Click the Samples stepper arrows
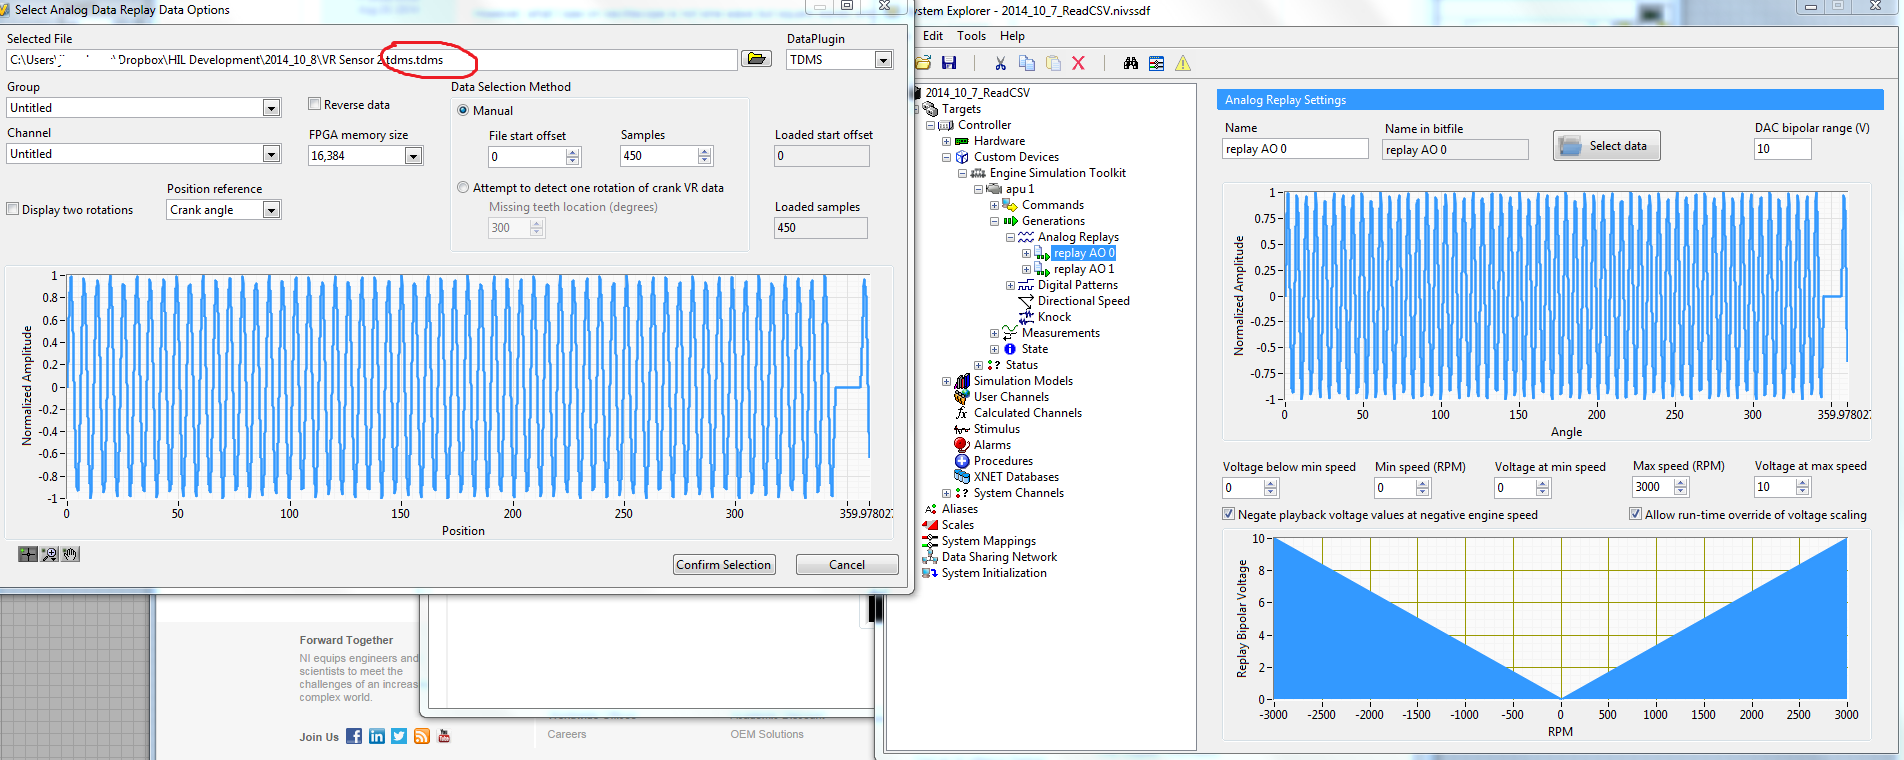 click(x=705, y=156)
